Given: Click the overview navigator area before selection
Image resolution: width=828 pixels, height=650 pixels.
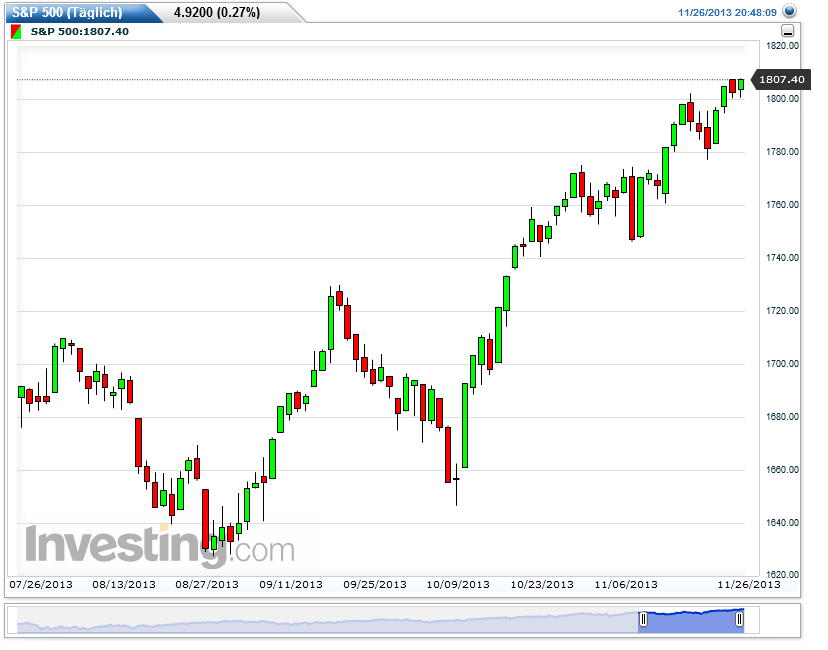Looking at the screenshot, I should [x=327, y=621].
